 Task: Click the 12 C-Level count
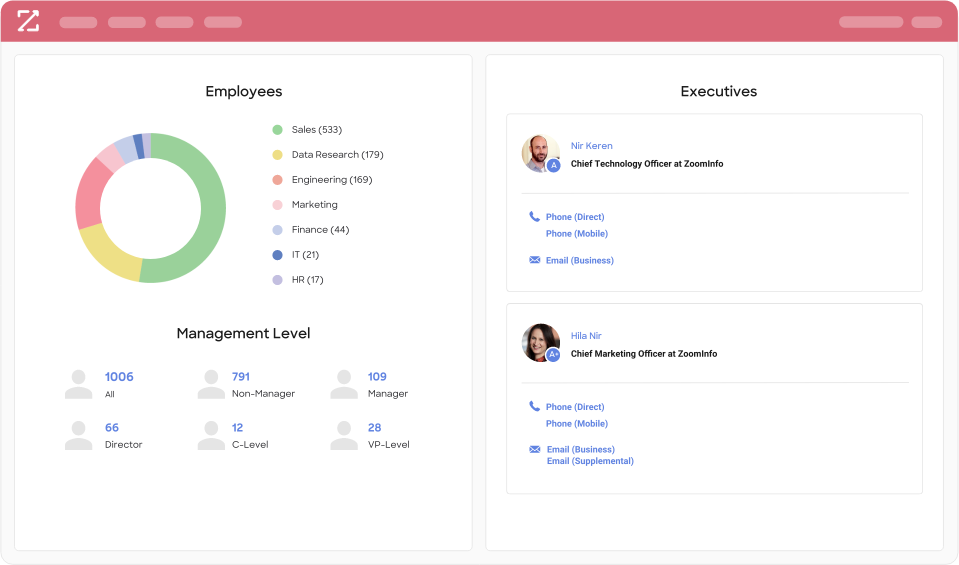pos(237,427)
